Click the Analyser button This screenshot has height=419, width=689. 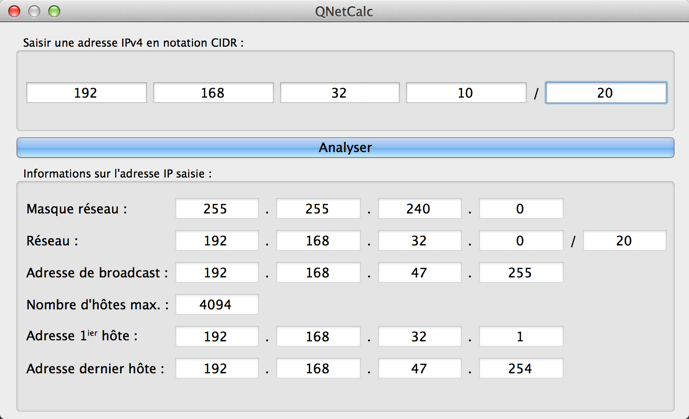345,148
